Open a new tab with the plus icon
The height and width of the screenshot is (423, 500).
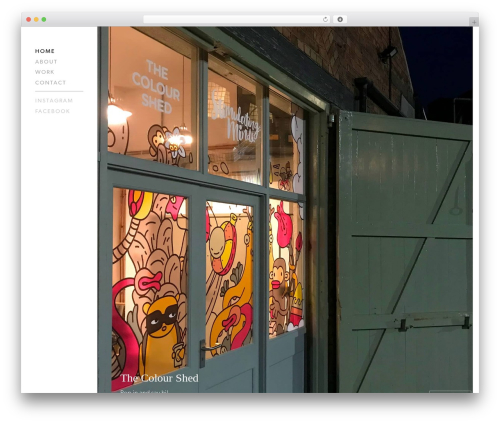[474, 22]
